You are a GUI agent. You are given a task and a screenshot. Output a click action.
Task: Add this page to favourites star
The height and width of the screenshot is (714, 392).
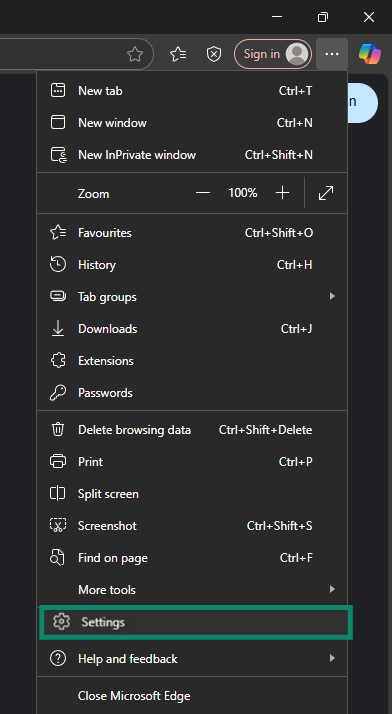point(135,54)
